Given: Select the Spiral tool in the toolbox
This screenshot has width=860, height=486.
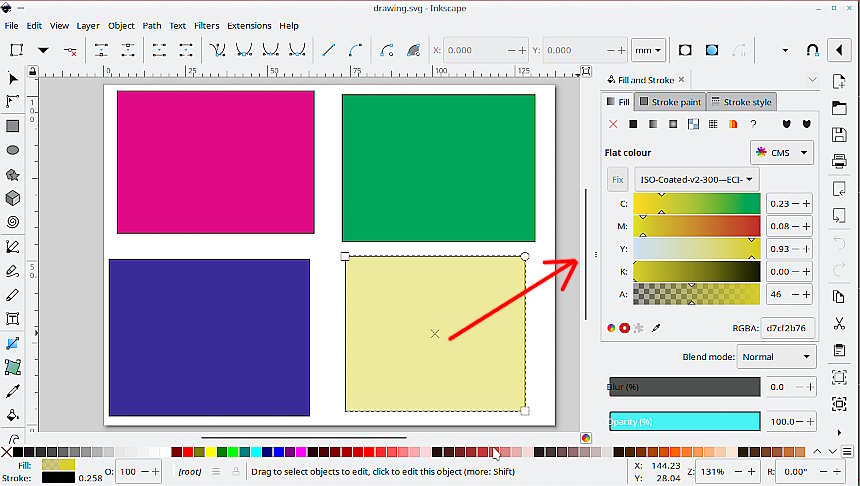Looking at the screenshot, I should point(13,222).
